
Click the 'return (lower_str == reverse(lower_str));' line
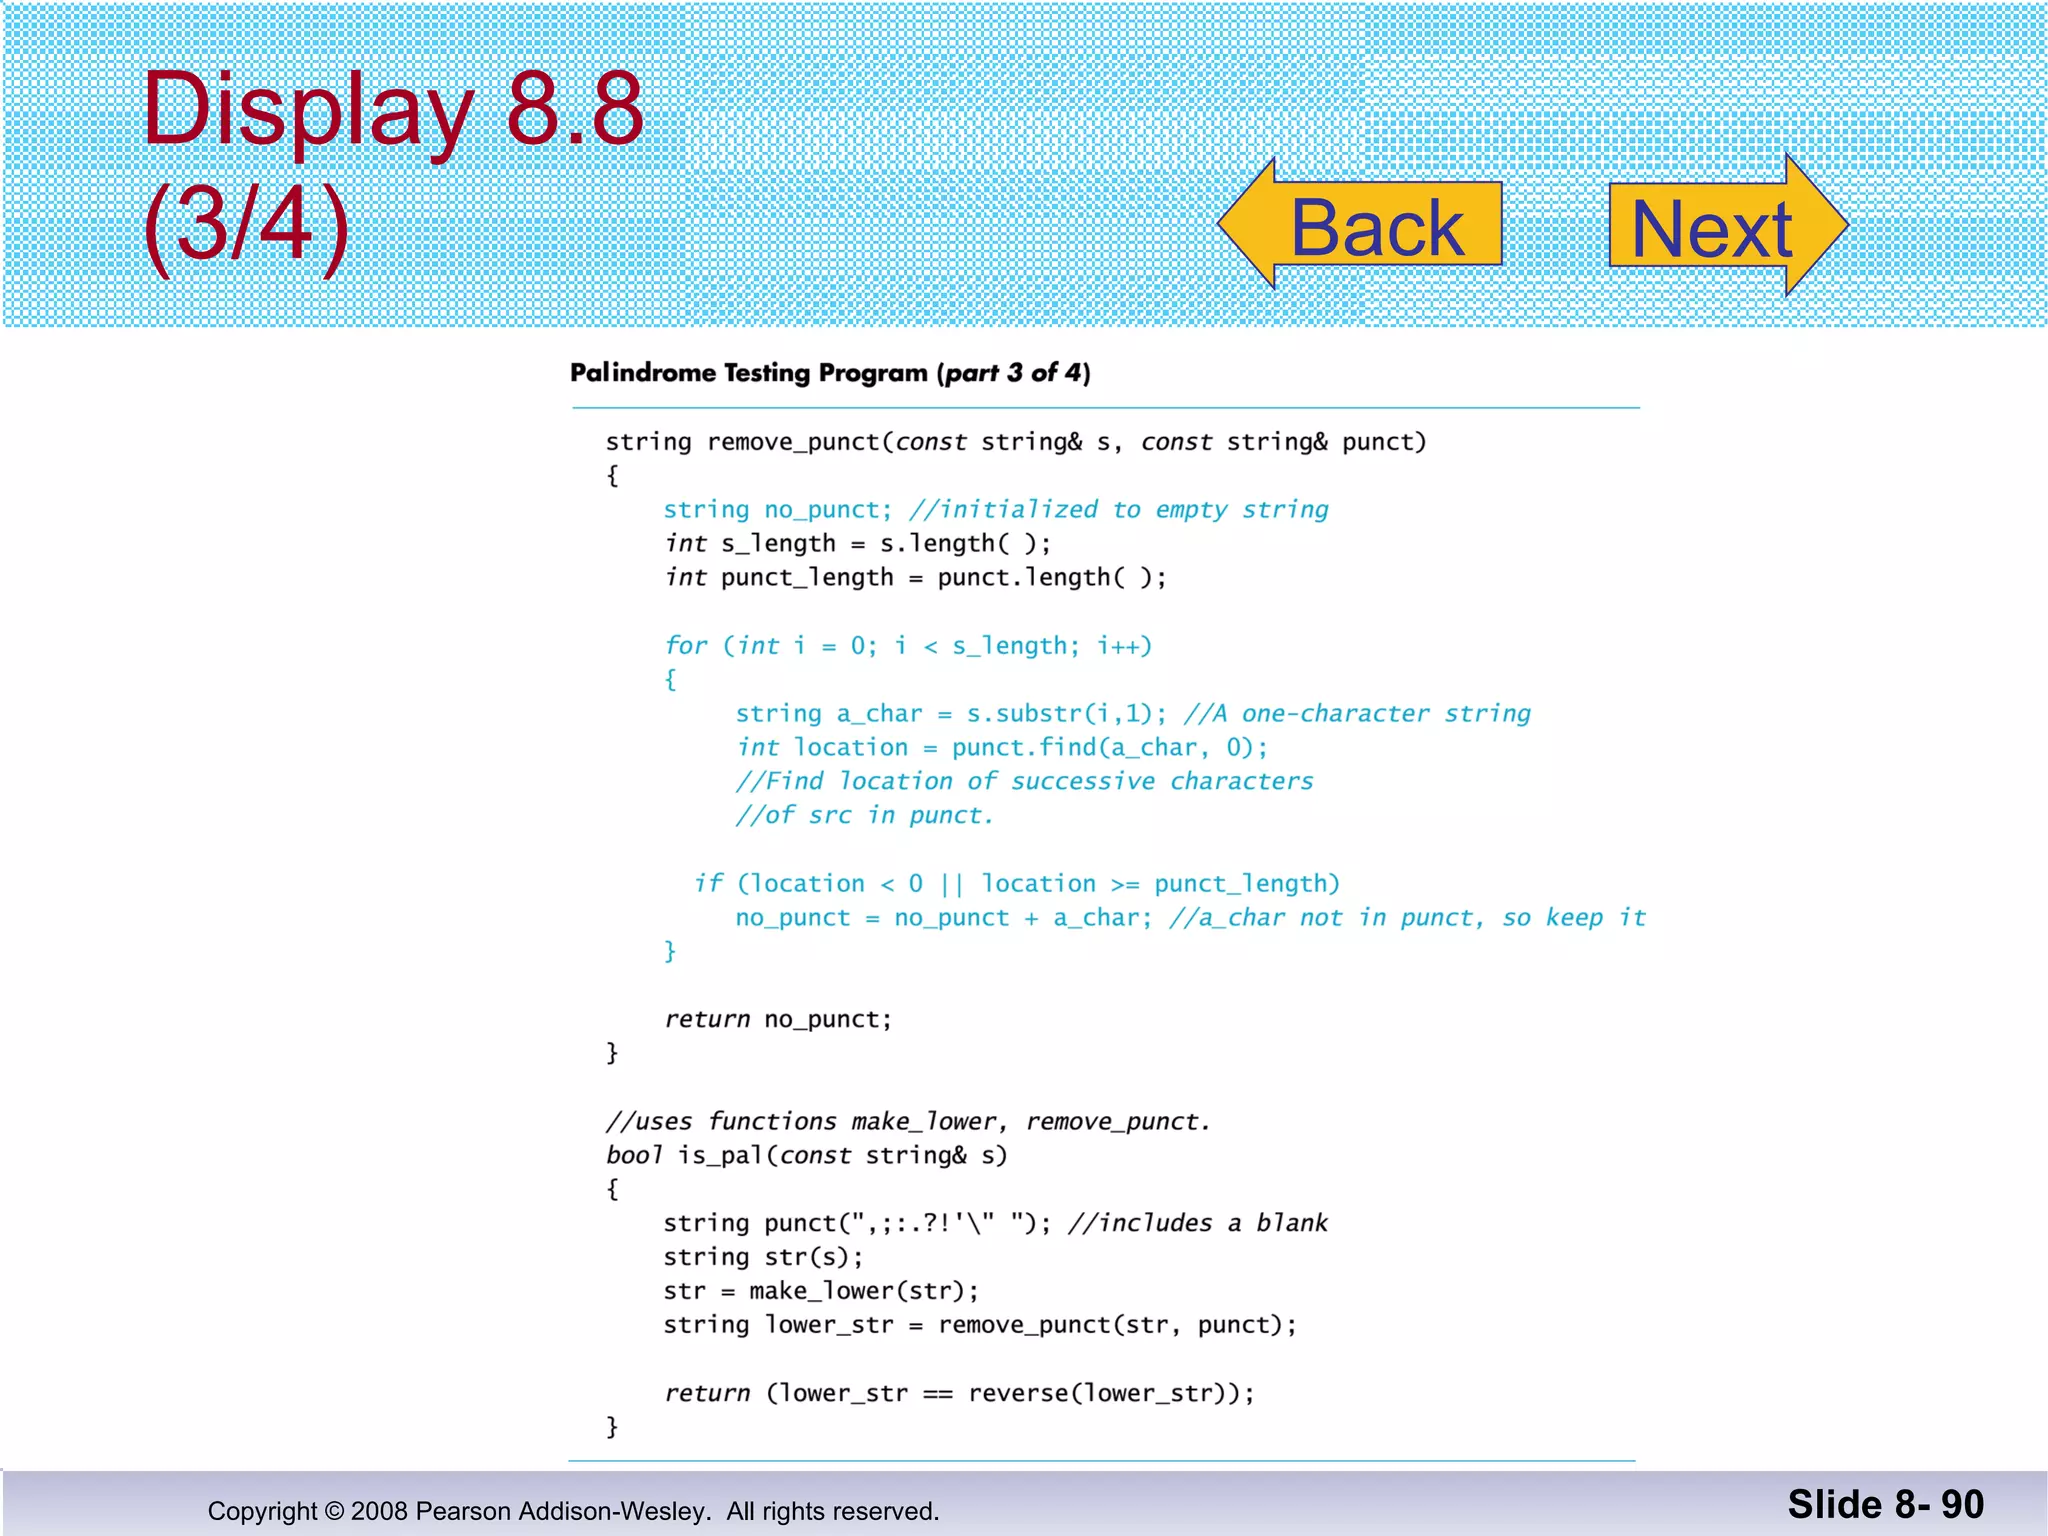959,1394
